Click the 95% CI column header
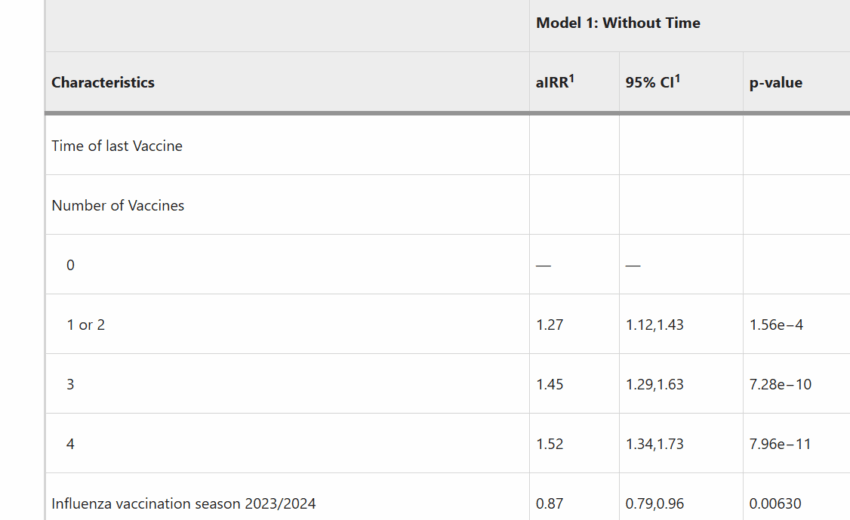This screenshot has width=850, height=520. [653, 82]
